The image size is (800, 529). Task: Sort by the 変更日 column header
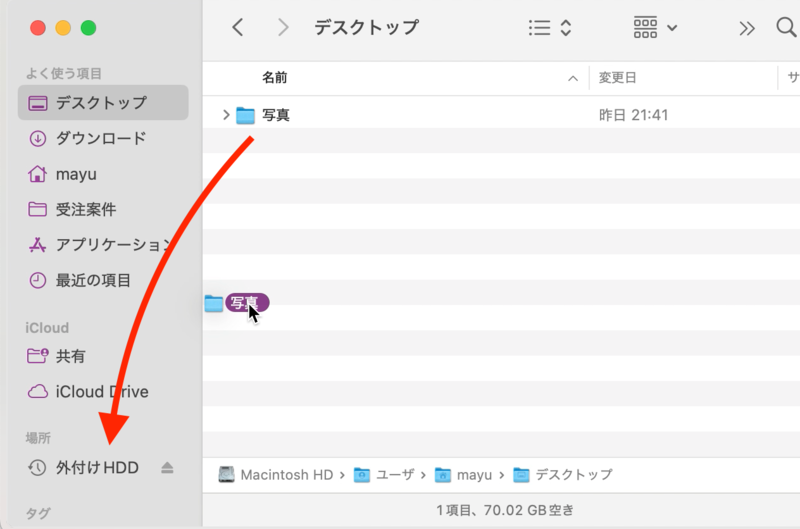(x=617, y=78)
